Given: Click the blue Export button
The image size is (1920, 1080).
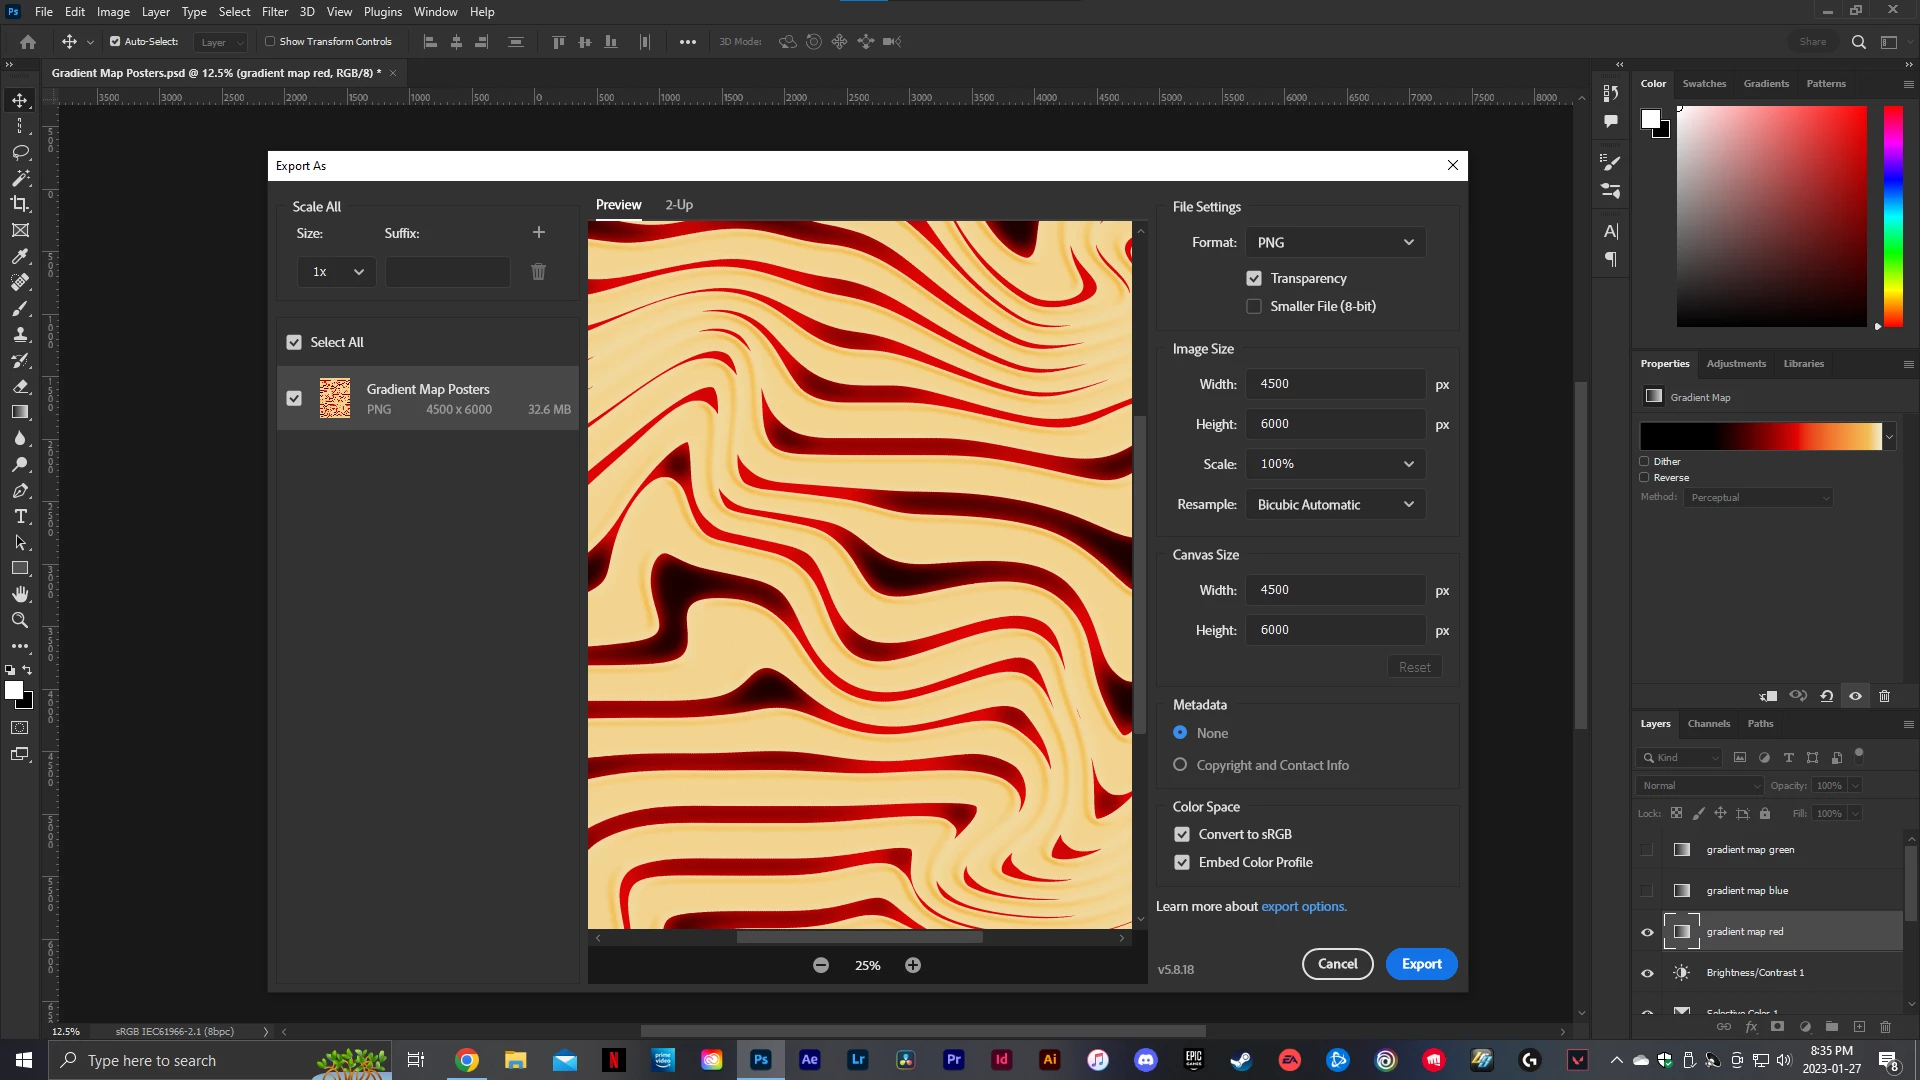Looking at the screenshot, I should coord(1421,964).
